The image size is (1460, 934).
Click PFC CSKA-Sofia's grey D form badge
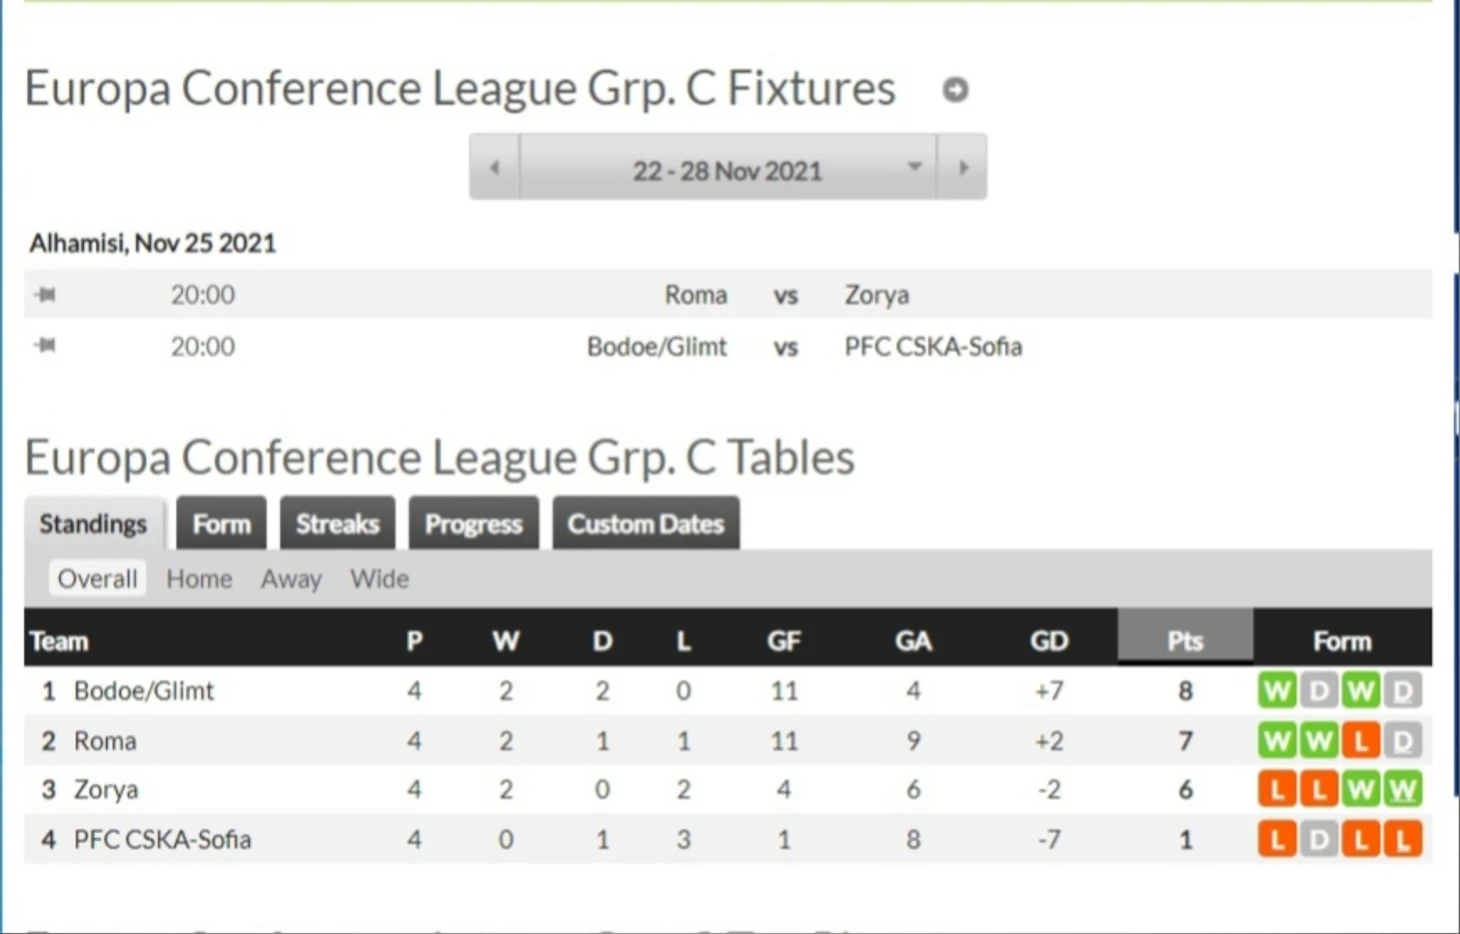tap(1319, 839)
